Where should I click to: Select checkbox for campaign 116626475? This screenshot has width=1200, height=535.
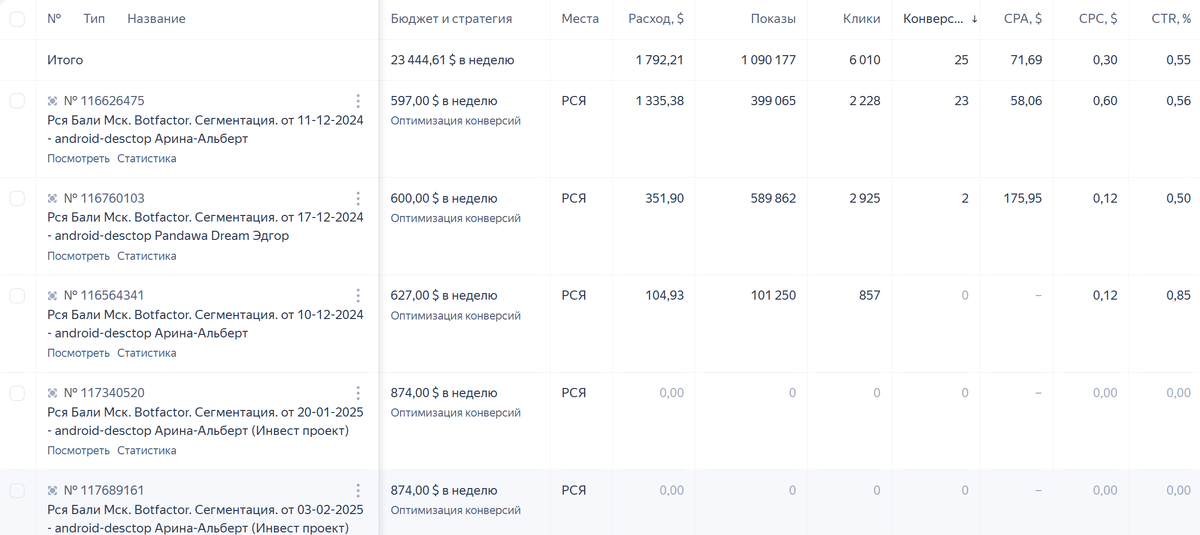17,101
